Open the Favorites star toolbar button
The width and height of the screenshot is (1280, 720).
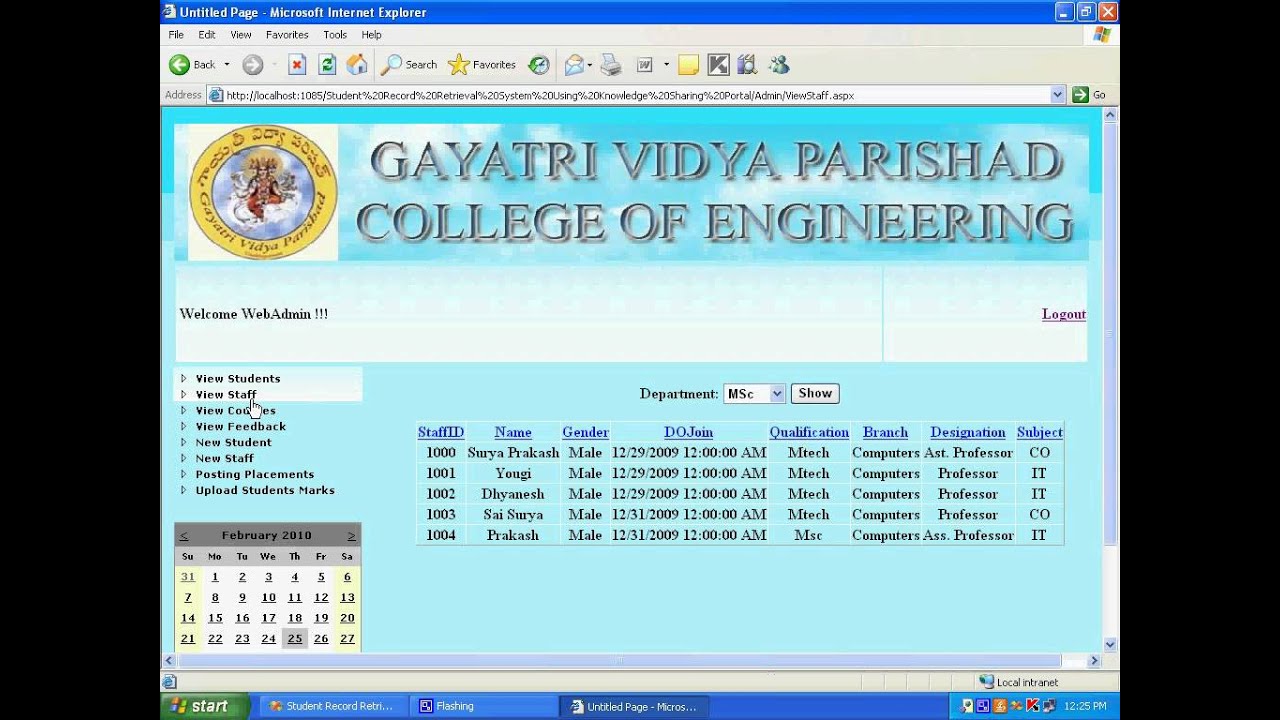point(482,65)
